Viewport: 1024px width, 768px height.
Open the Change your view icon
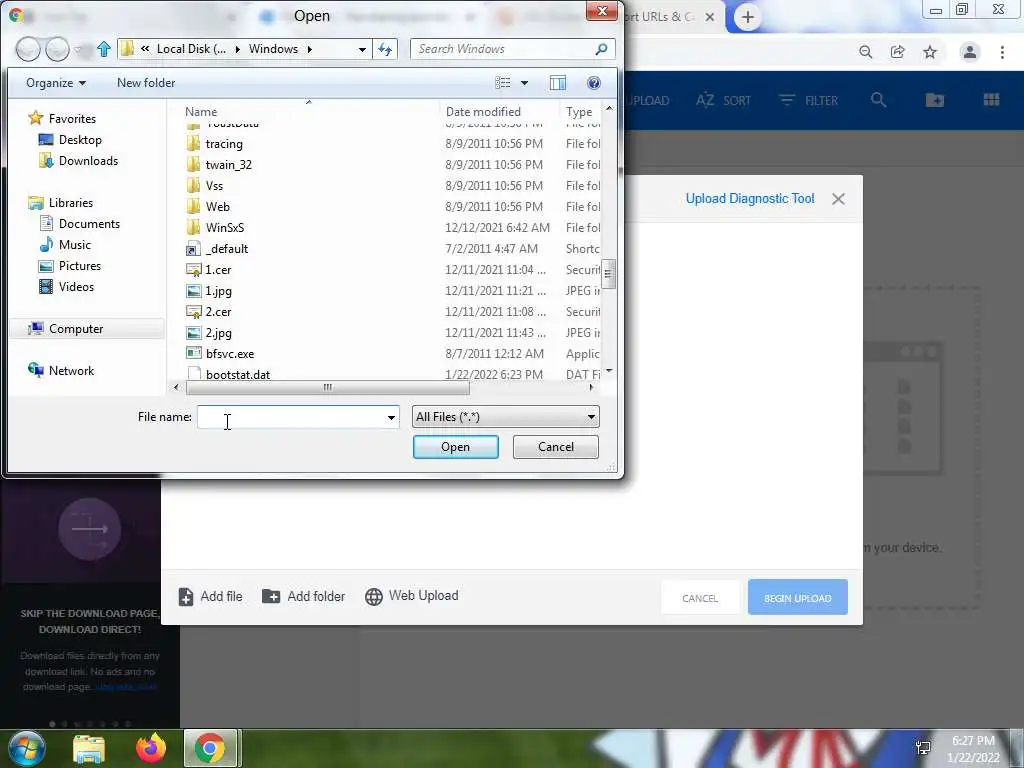click(x=503, y=83)
